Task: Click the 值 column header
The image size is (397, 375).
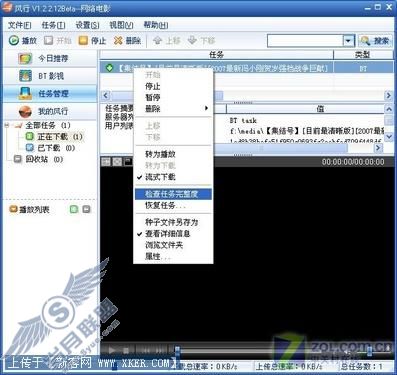Action: (320, 109)
